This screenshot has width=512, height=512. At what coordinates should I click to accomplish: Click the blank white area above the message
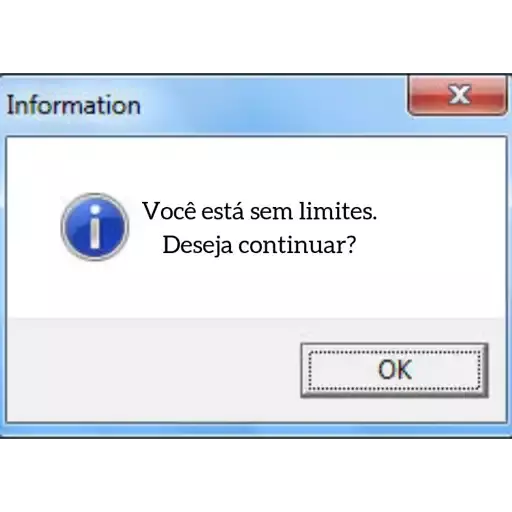point(257,167)
